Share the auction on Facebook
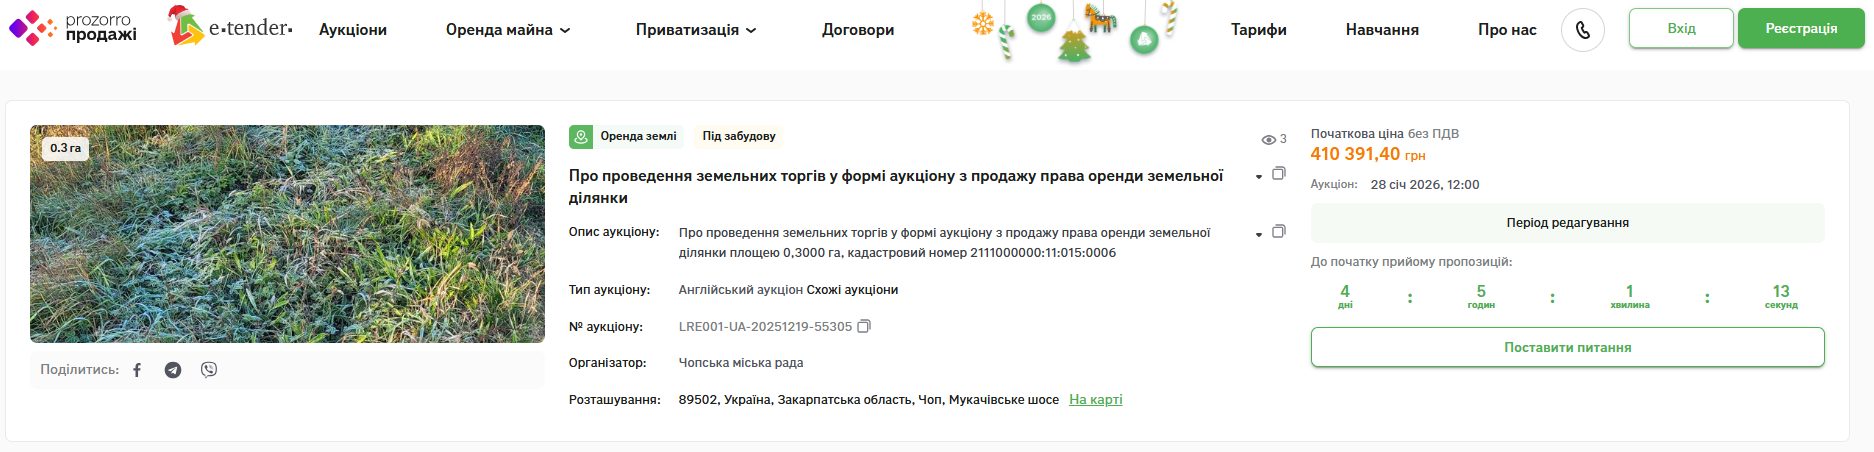Viewport: 1874px width, 452px height. (137, 370)
